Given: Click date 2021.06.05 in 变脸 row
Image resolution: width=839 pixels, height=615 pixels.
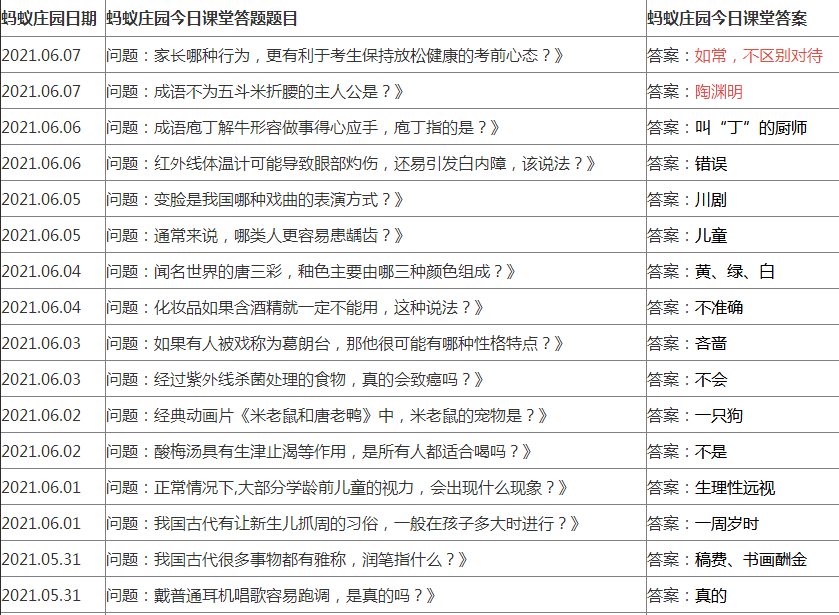Looking at the screenshot, I should pyautogui.click(x=41, y=199).
